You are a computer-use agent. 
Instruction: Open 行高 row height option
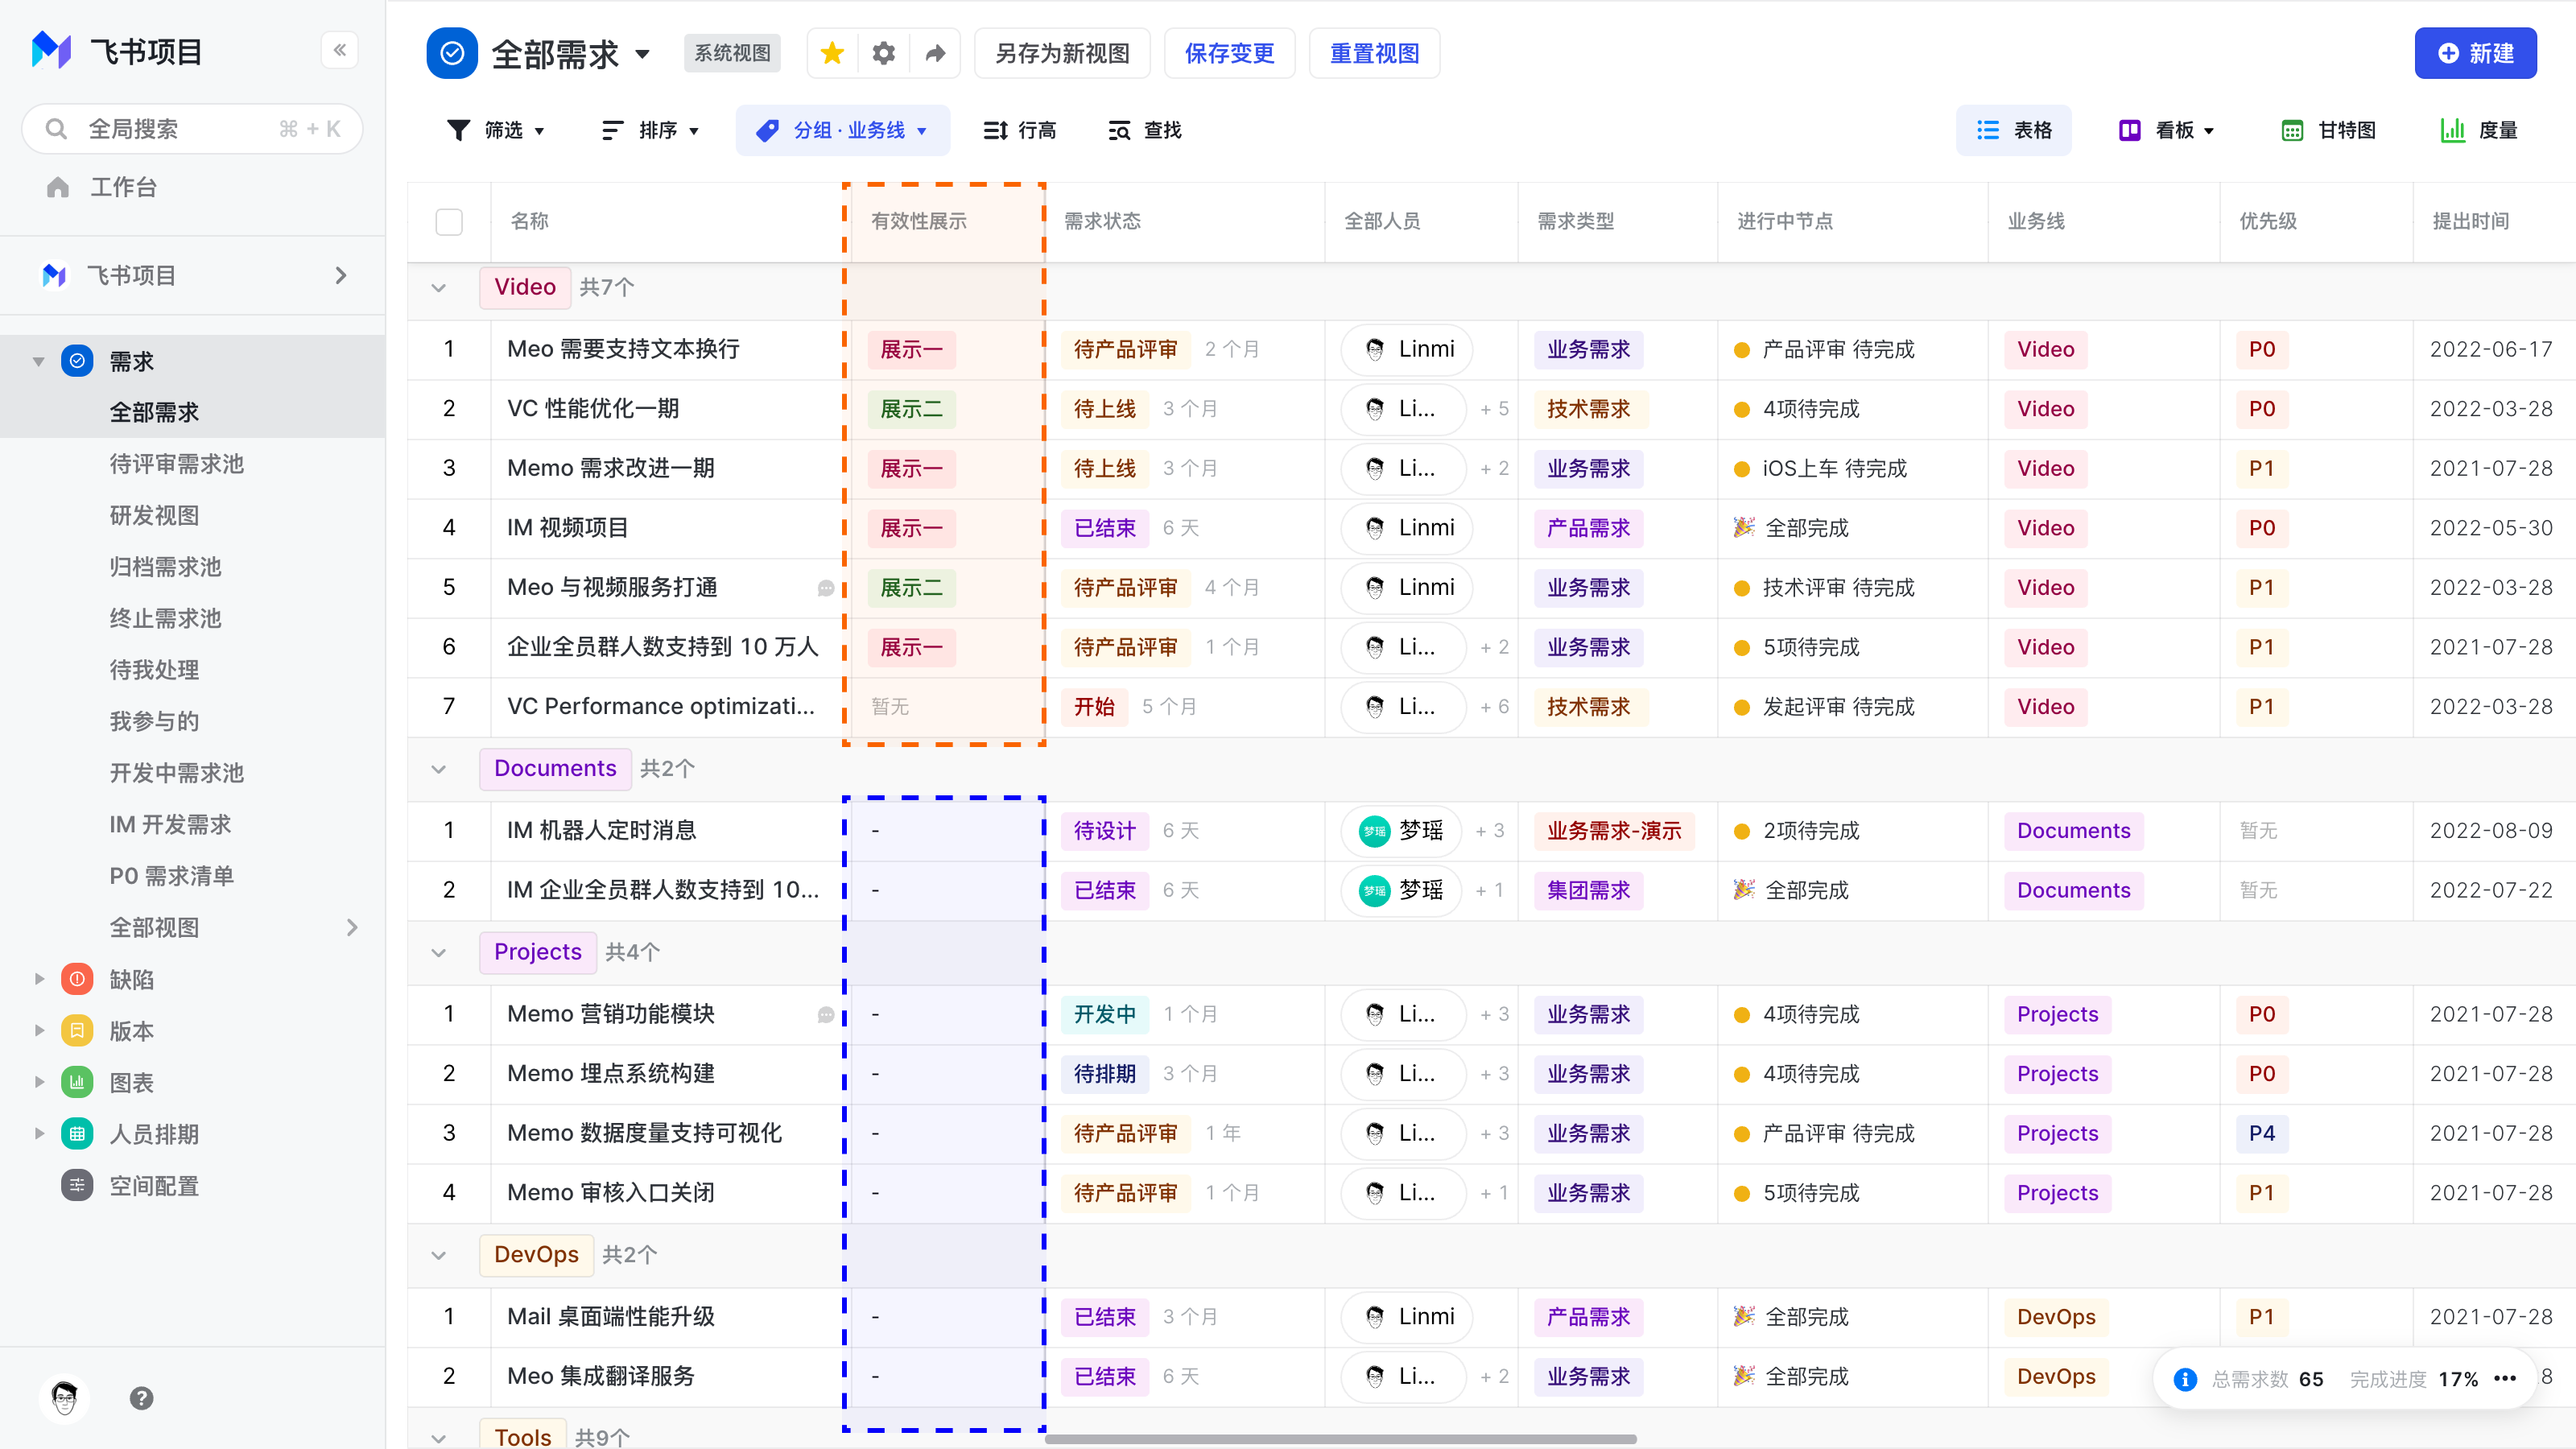[x=1020, y=130]
